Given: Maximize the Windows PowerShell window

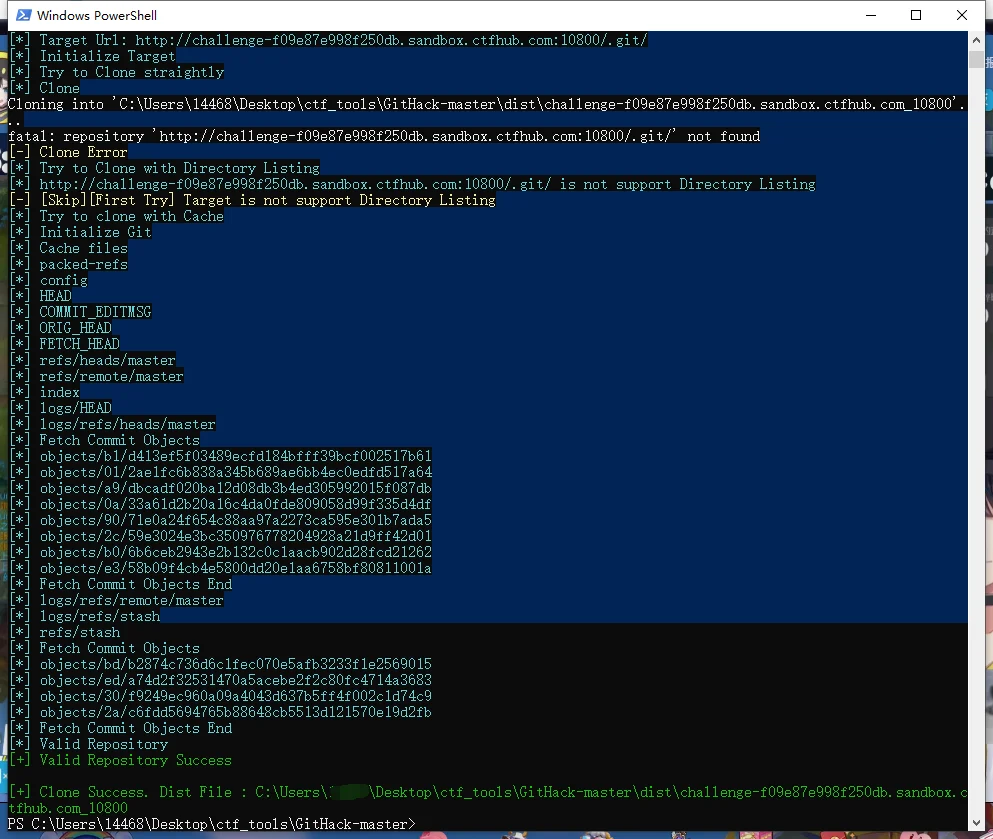Looking at the screenshot, I should 916,15.
